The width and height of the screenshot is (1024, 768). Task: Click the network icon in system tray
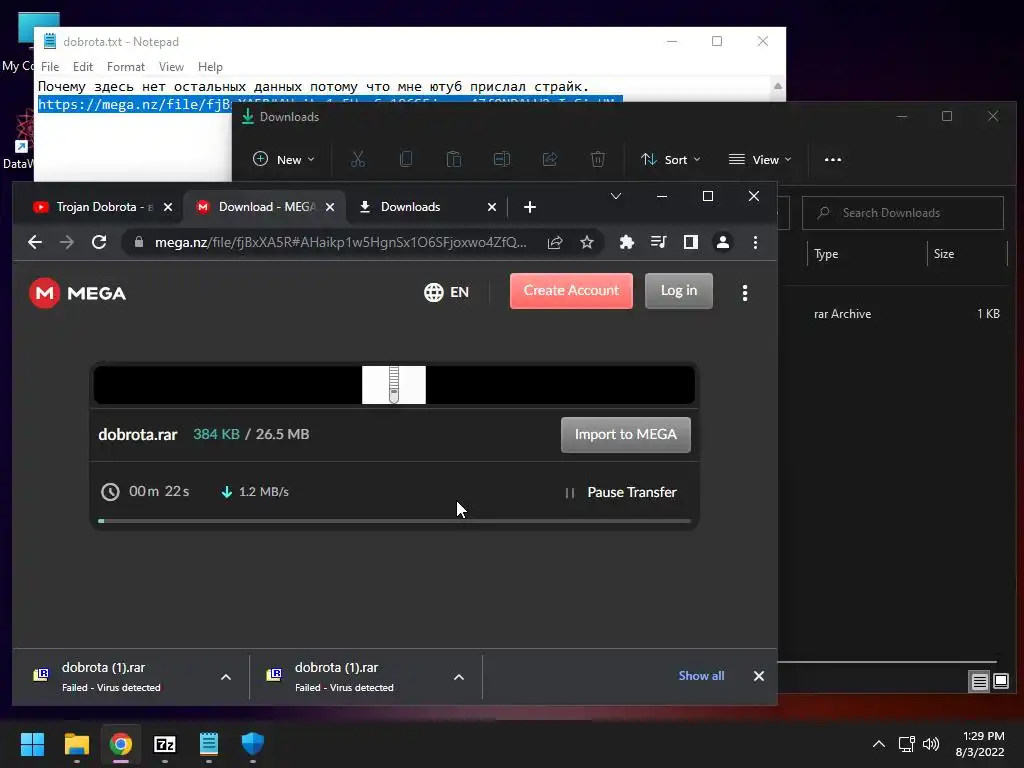906,744
